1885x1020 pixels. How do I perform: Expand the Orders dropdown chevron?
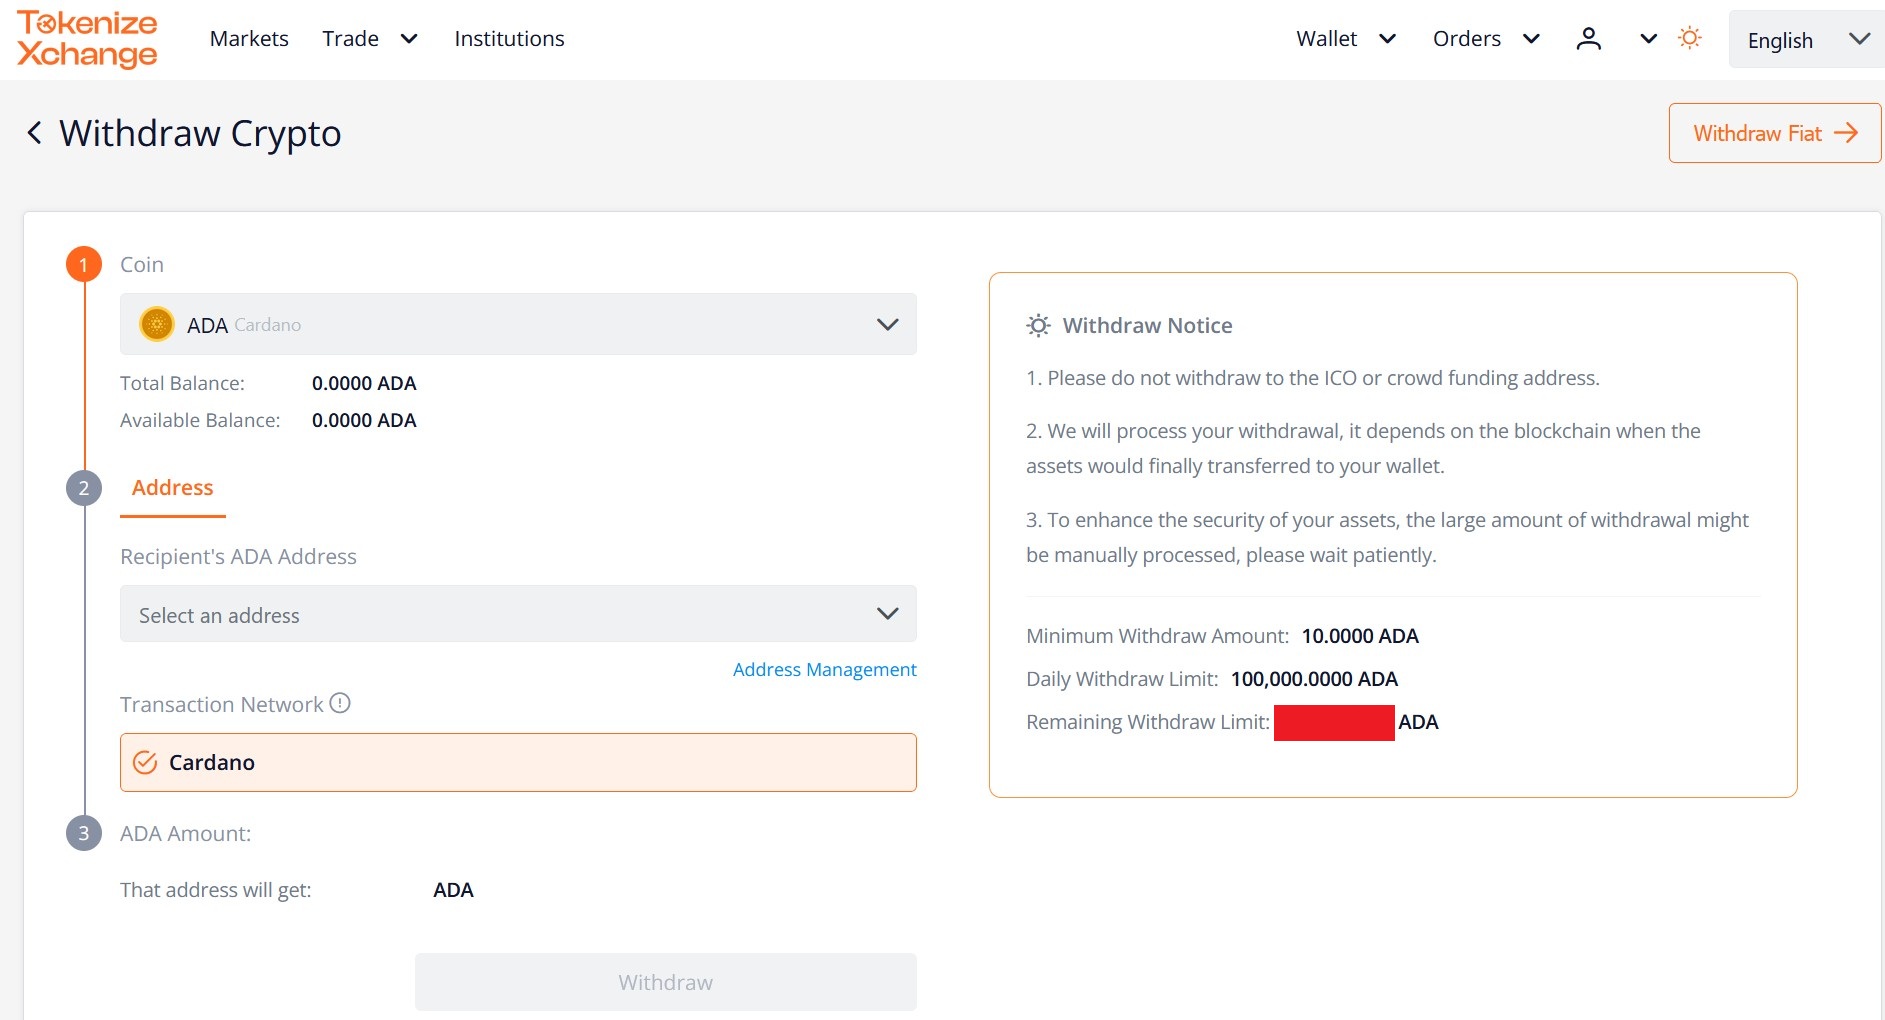(1531, 39)
